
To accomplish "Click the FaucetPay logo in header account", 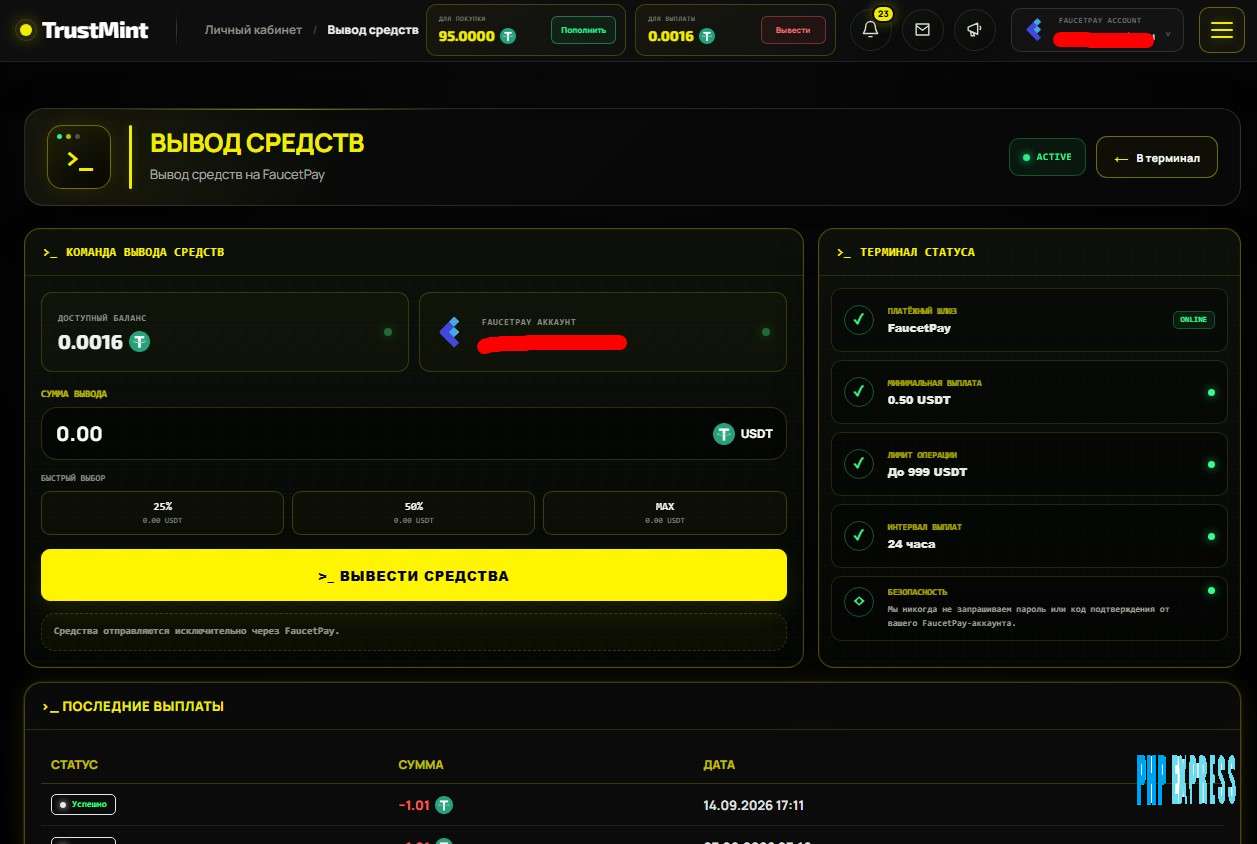I will click(x=1034, y=30).
